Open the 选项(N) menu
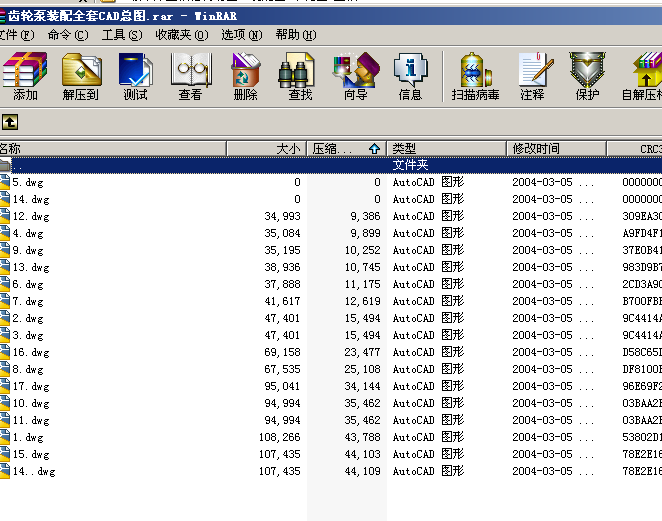662x521 pixels. click(x=242, y=35)
